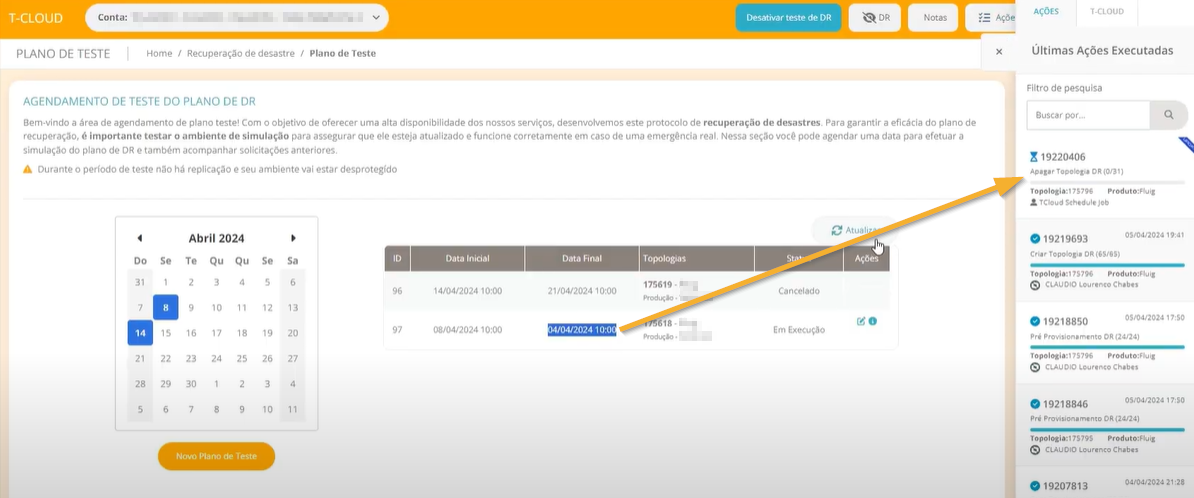This screenshot has height=498, width=1194.
Task: Click progress bar of Apagar Topologia DR
Action: click(x=1107, y=183)
